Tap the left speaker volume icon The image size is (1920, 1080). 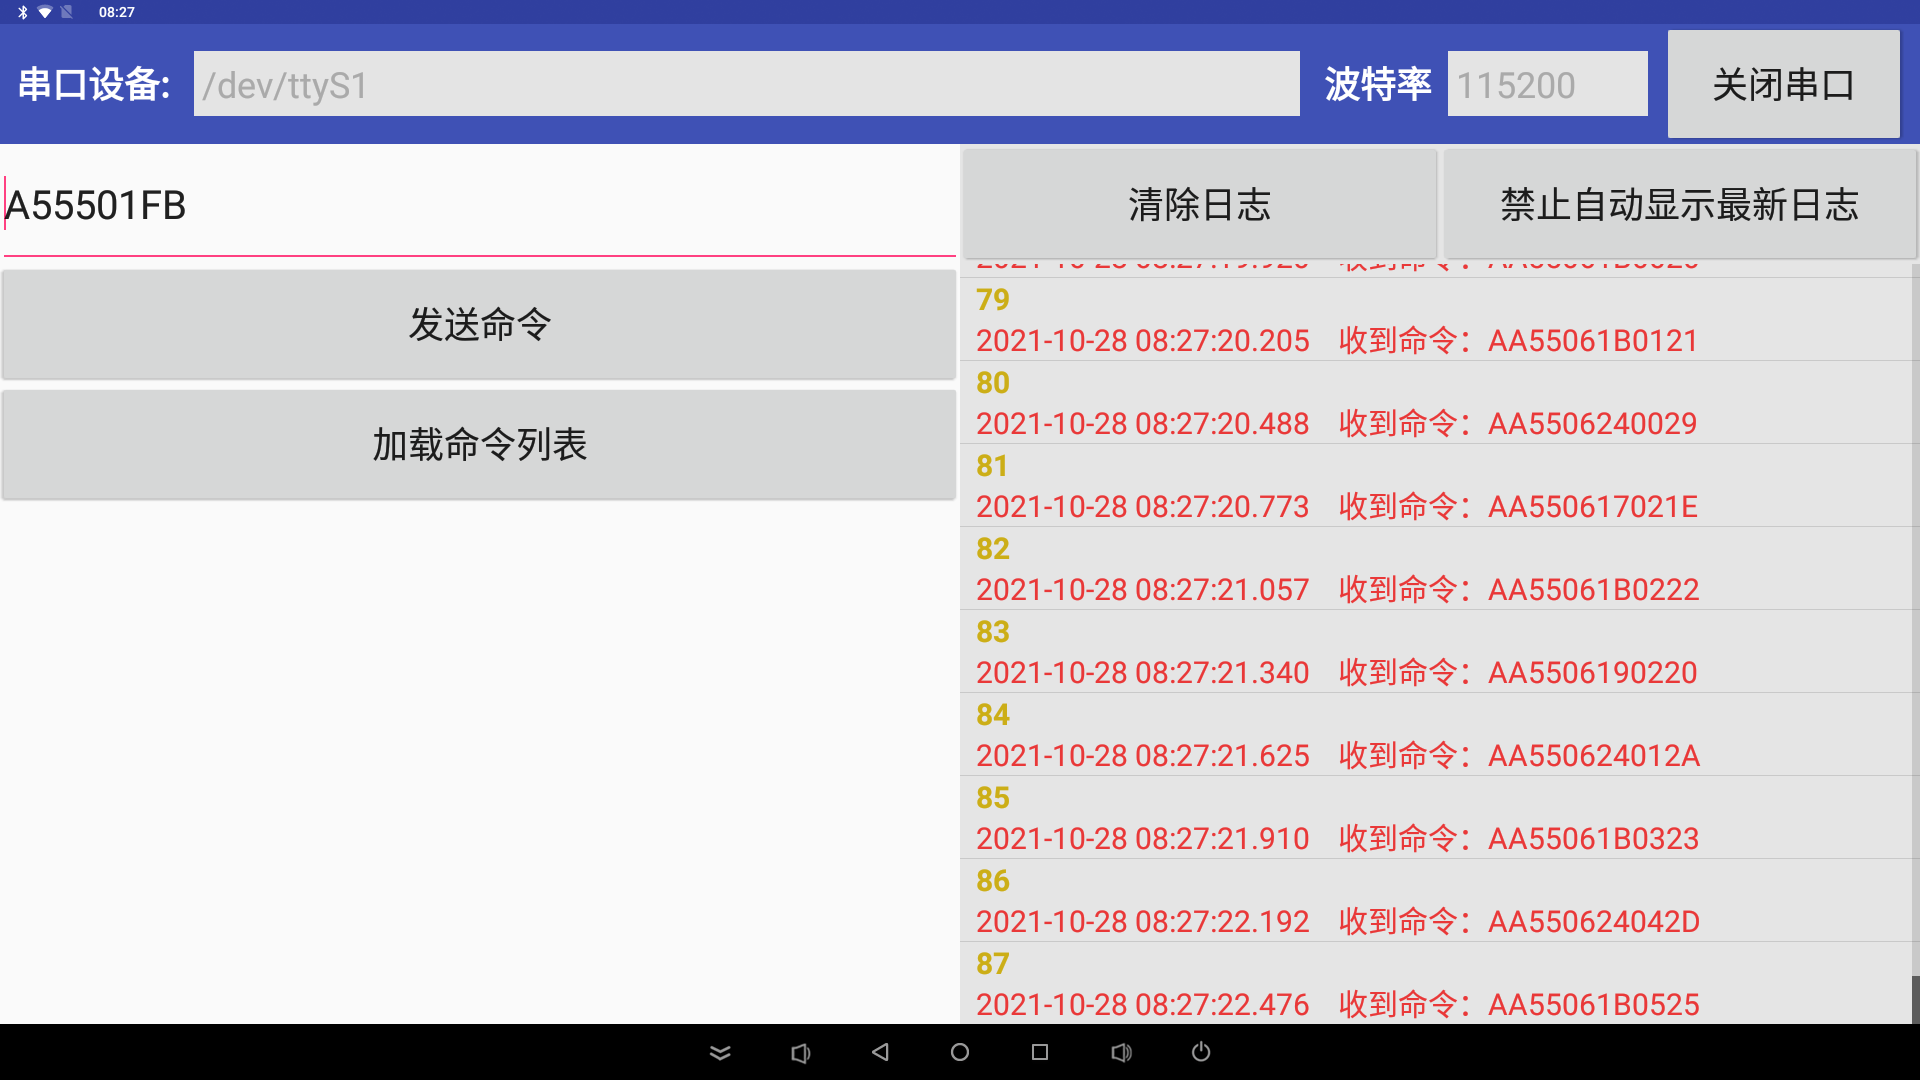click(x=800, y=1052)
